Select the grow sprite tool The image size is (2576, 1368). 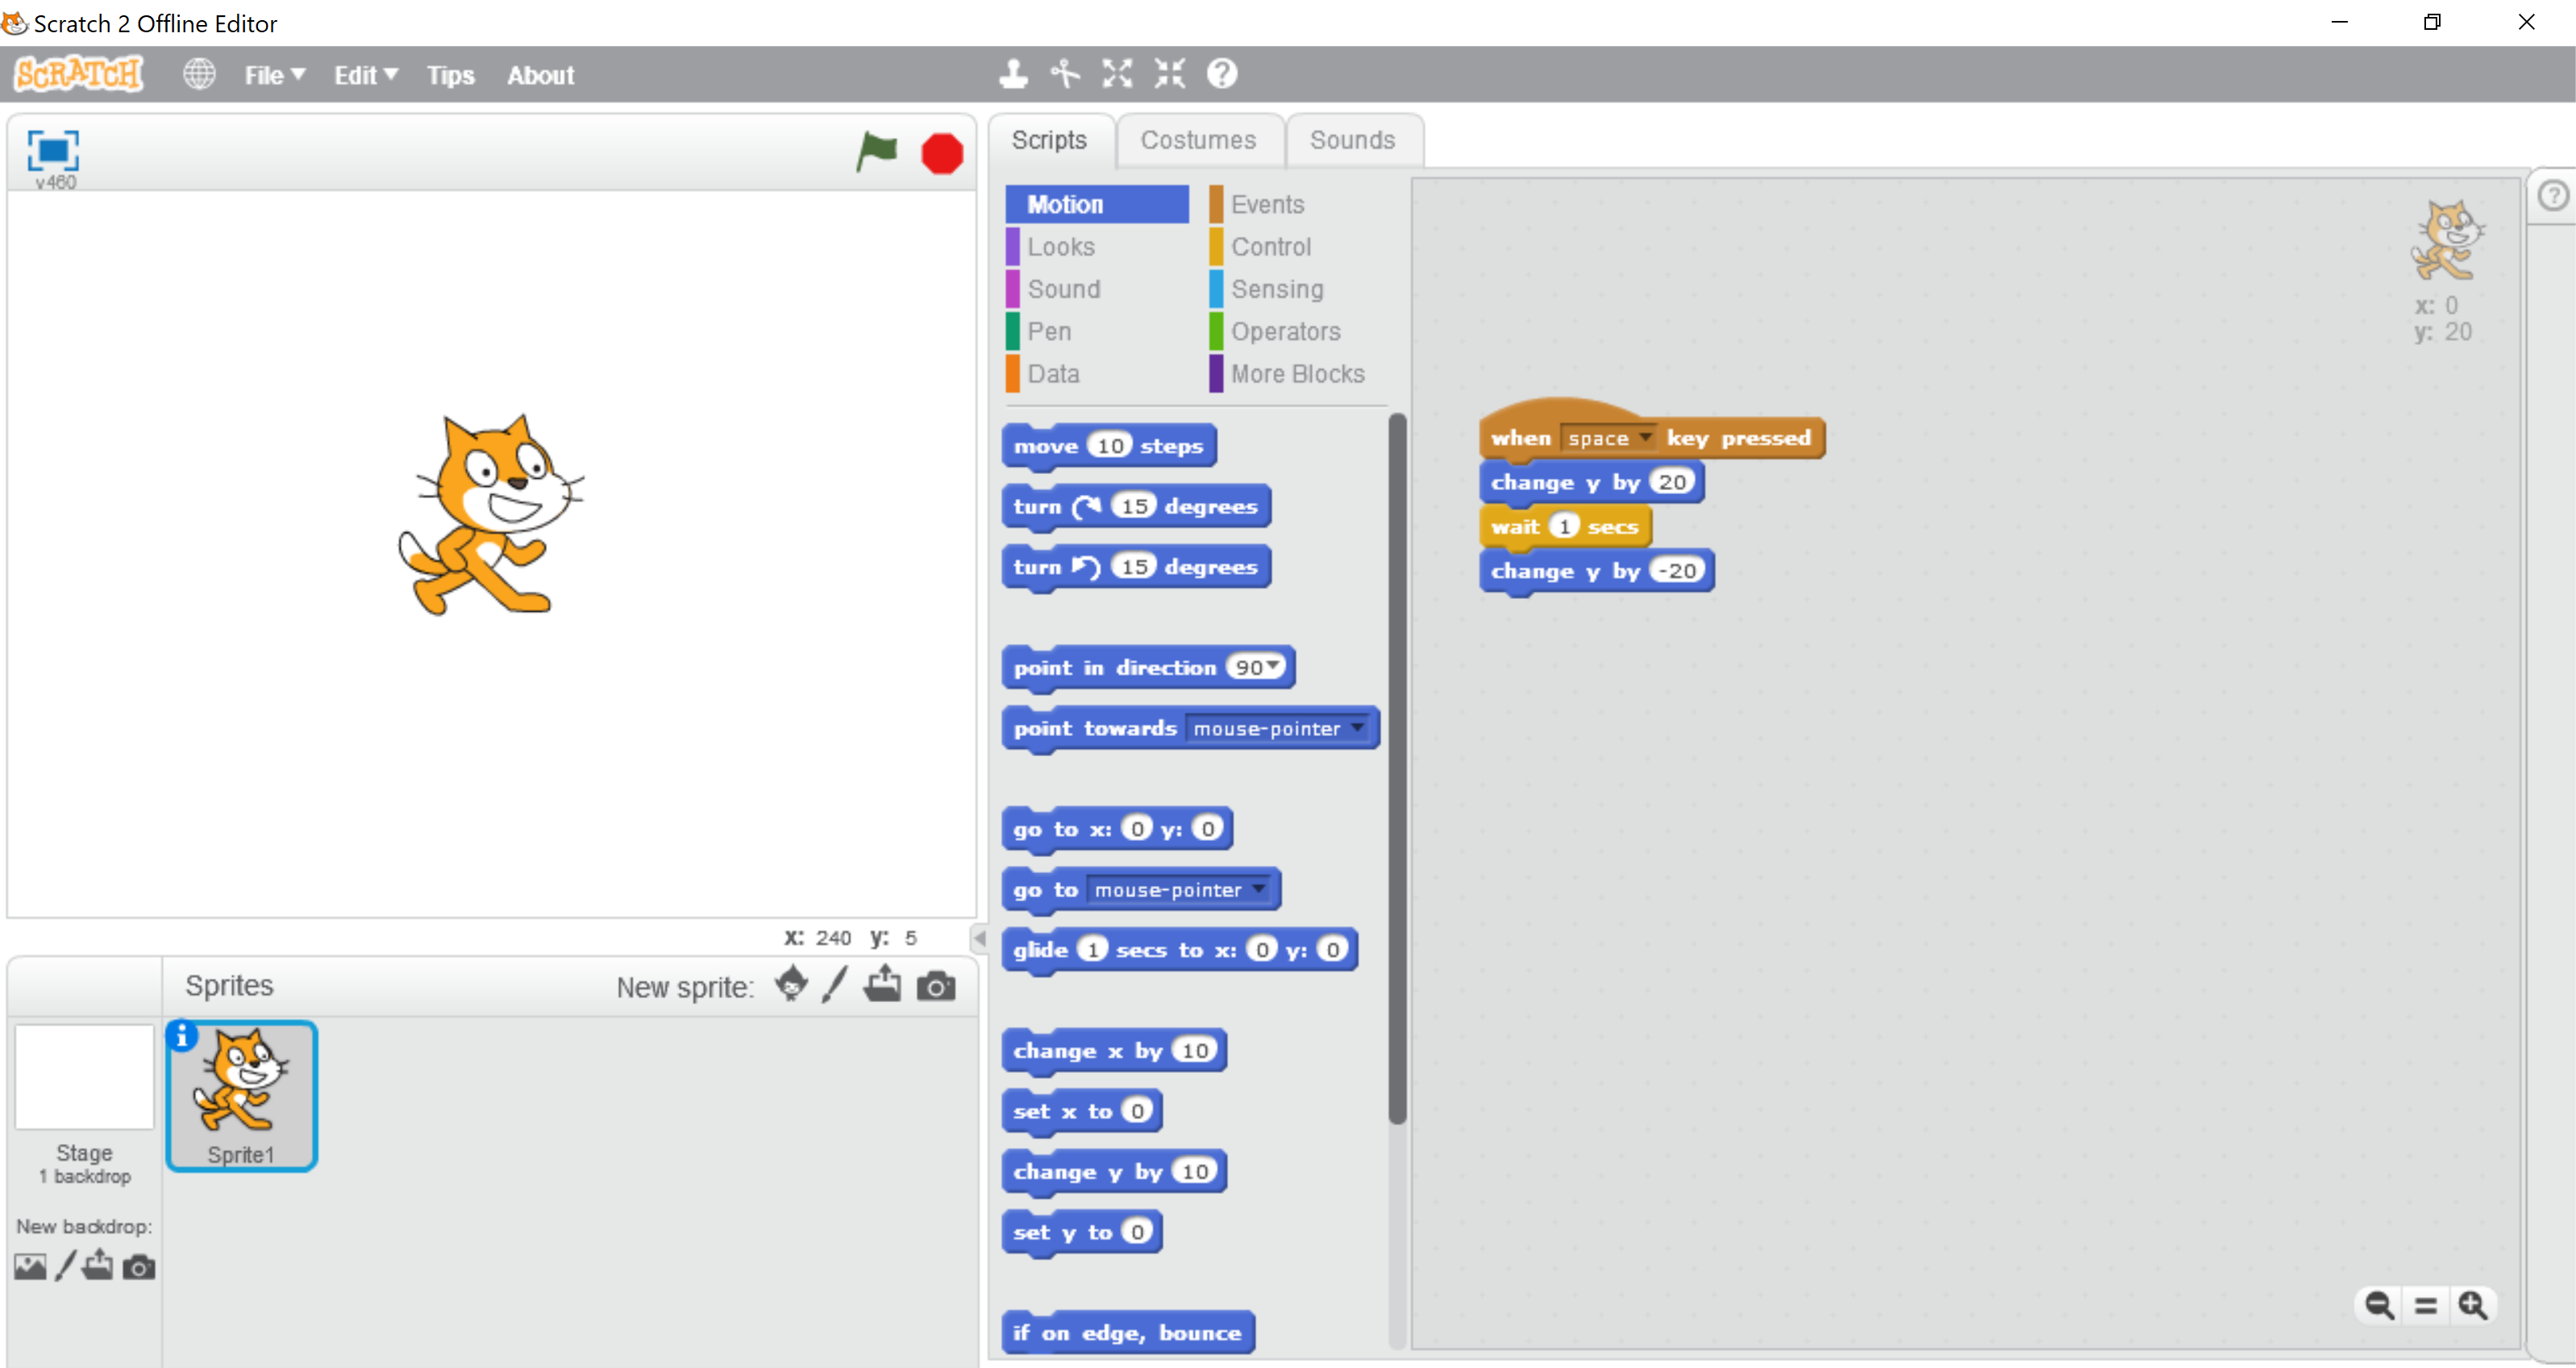pos(1117,74)
